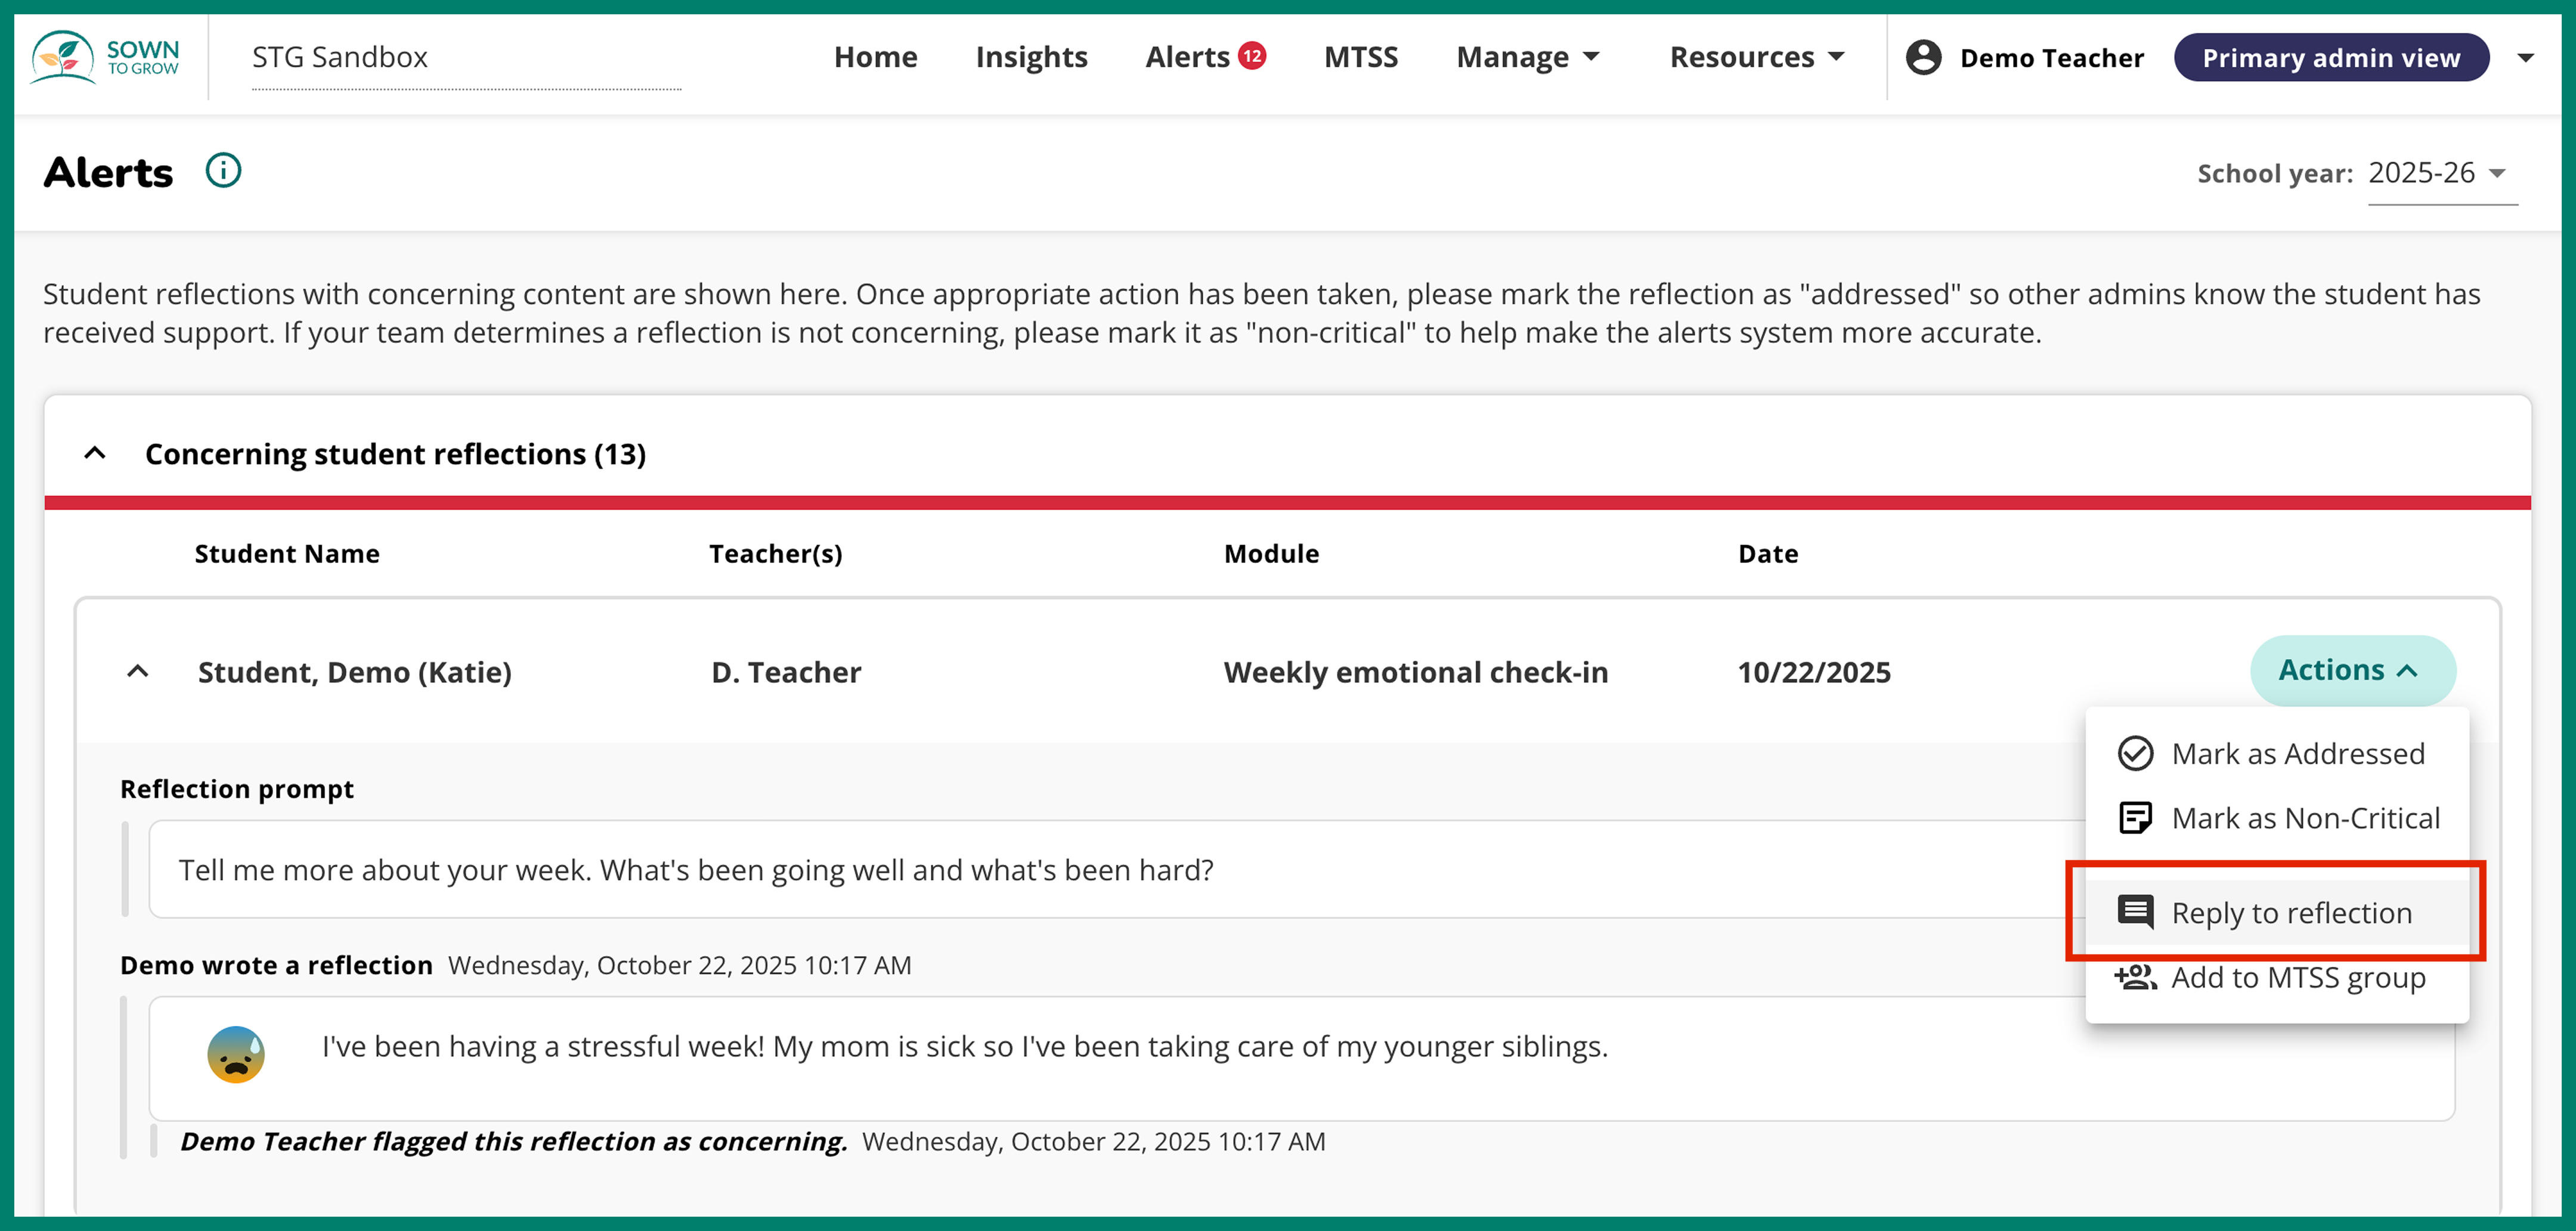Click the Demo Teacher profile avatar icon

tap(1922, 57)
